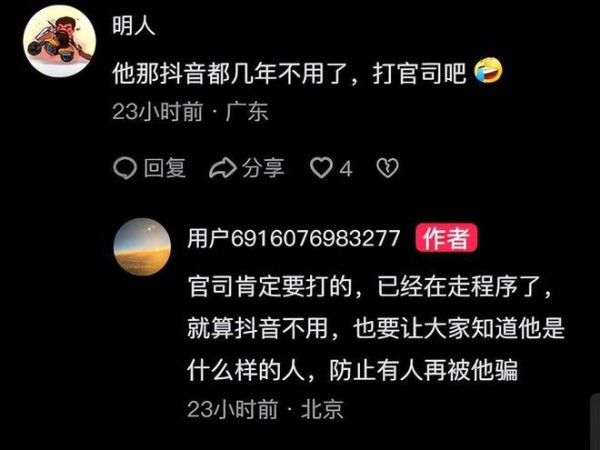Select the author's reply starting with 官司肯定要打的
The width and height of the screenshot is (600, 450).
click(x=376, y=328)
